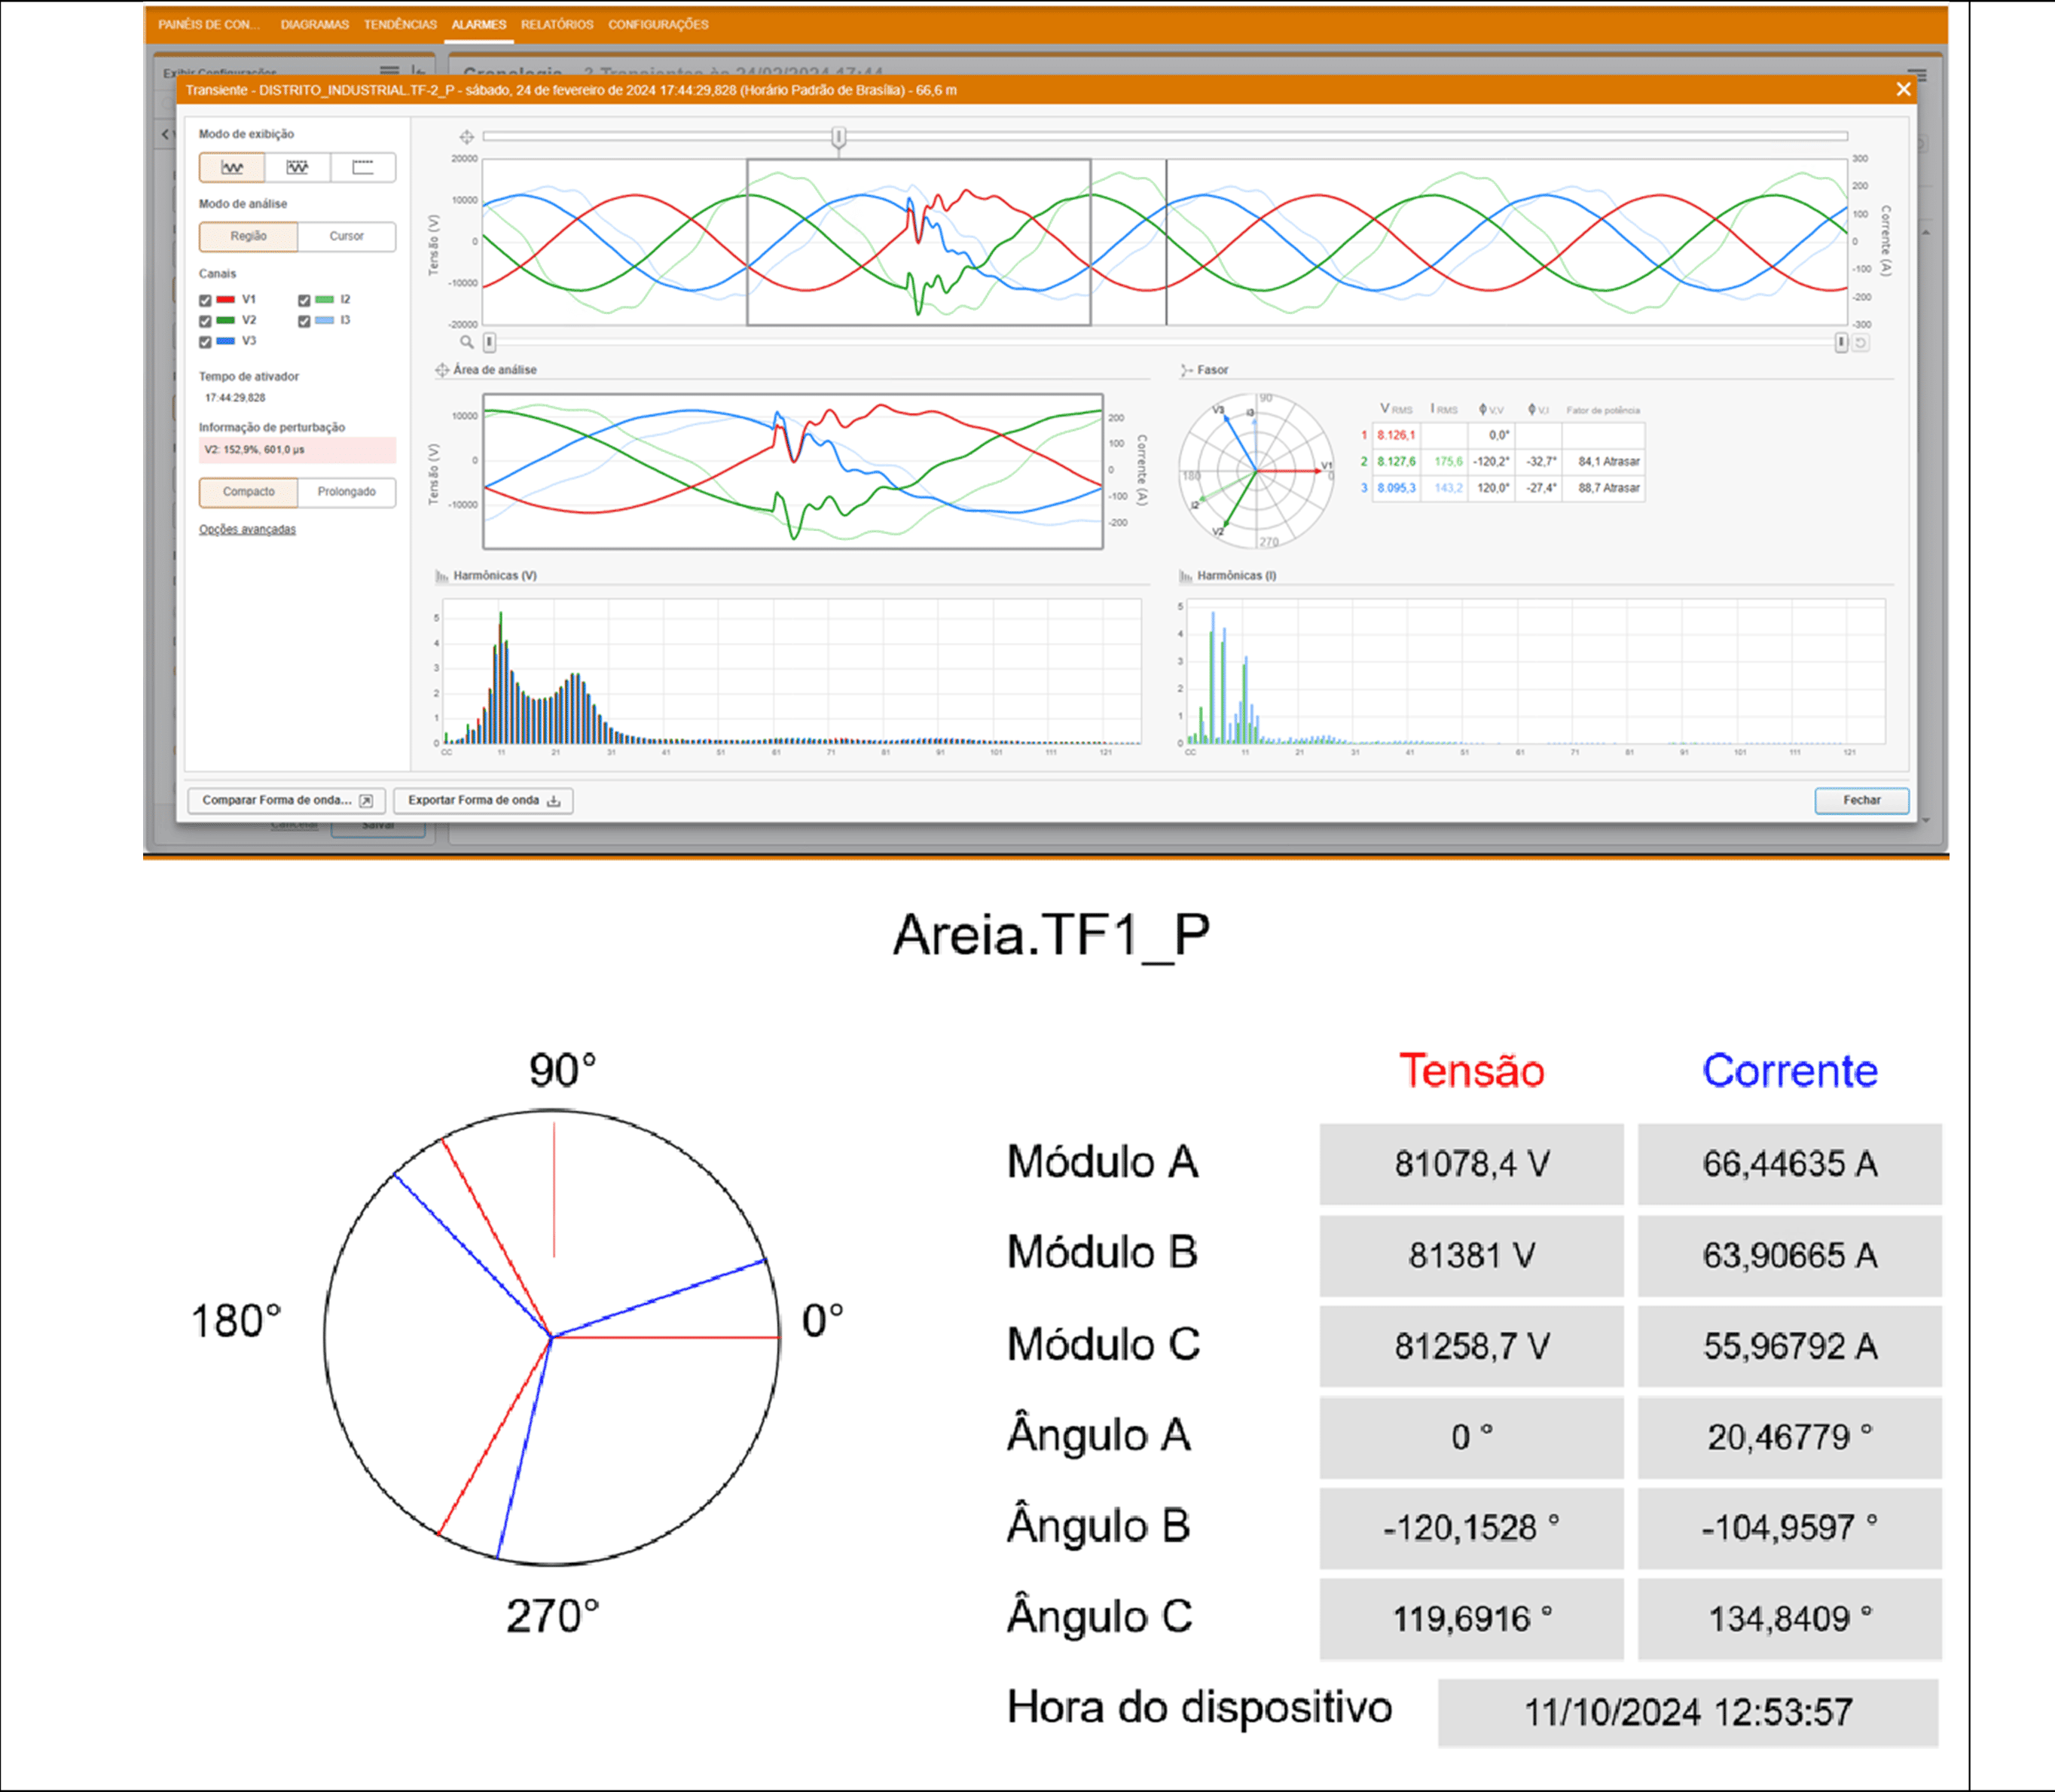Image resolution: width=2055 pixels, height=1792 pixels.
Task: Open the hamburger menu at background top right
Action: (1916, 75)
